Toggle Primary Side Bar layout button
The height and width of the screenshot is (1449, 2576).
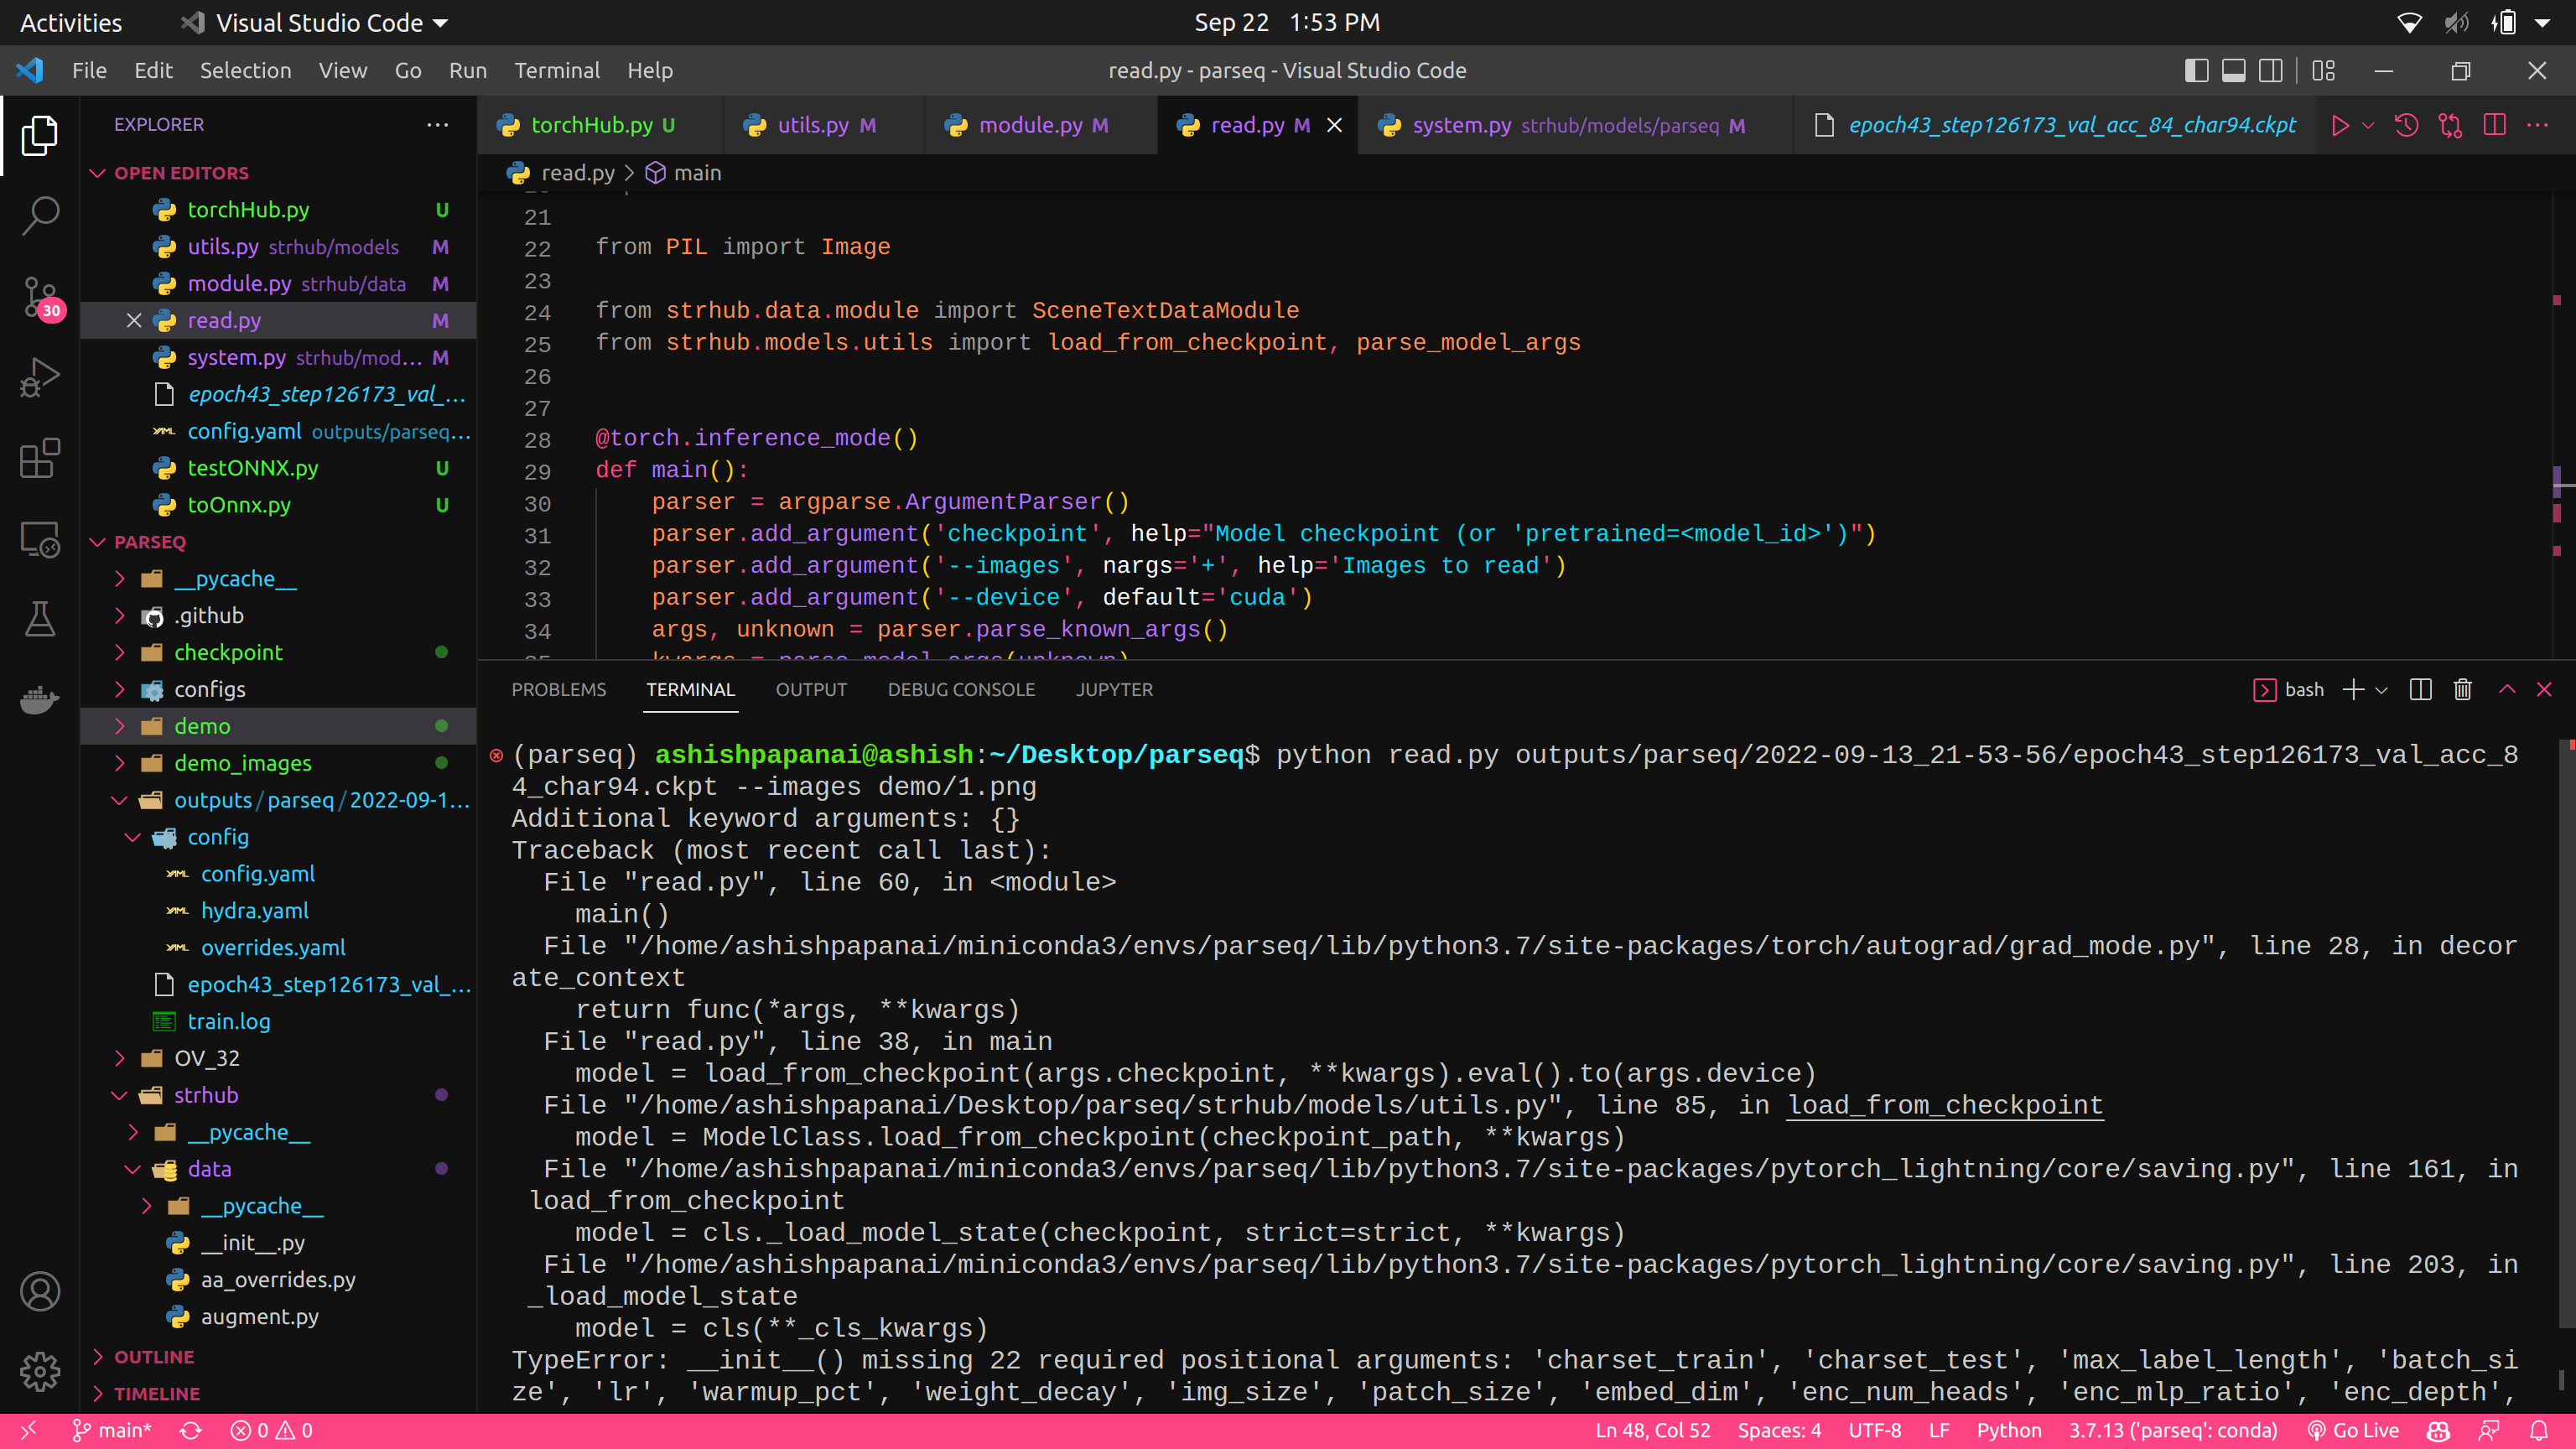click(x=2196, y=71)
